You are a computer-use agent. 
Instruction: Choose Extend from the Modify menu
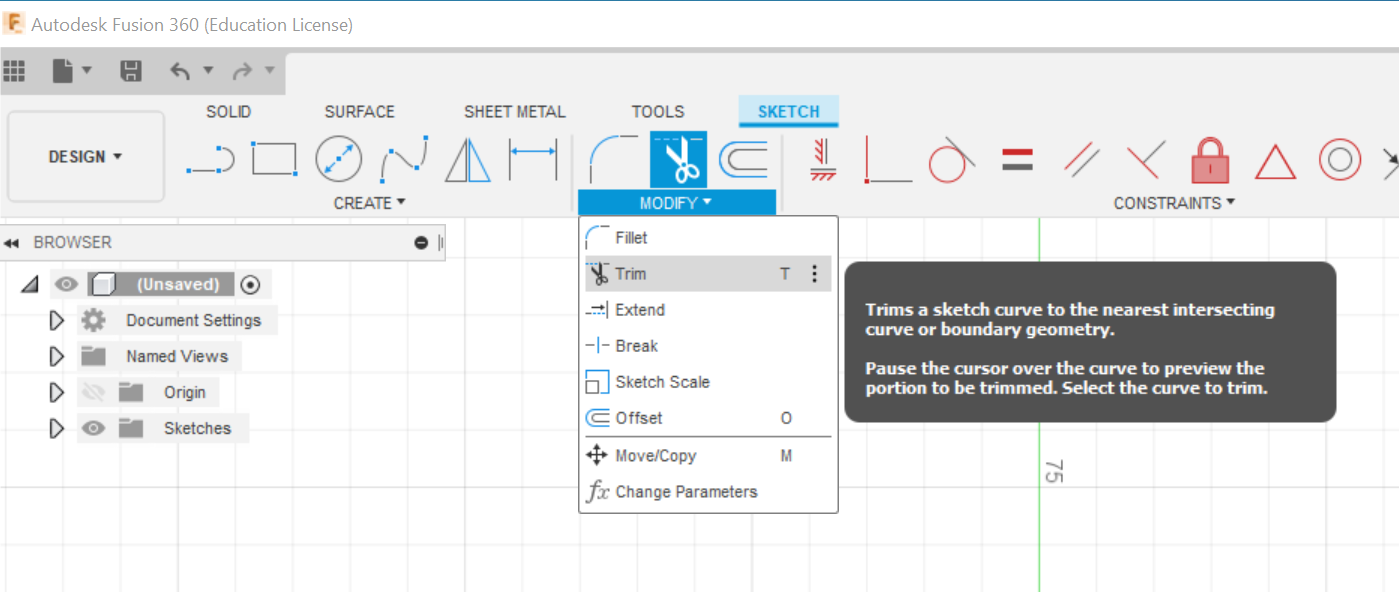coord(640,310)
